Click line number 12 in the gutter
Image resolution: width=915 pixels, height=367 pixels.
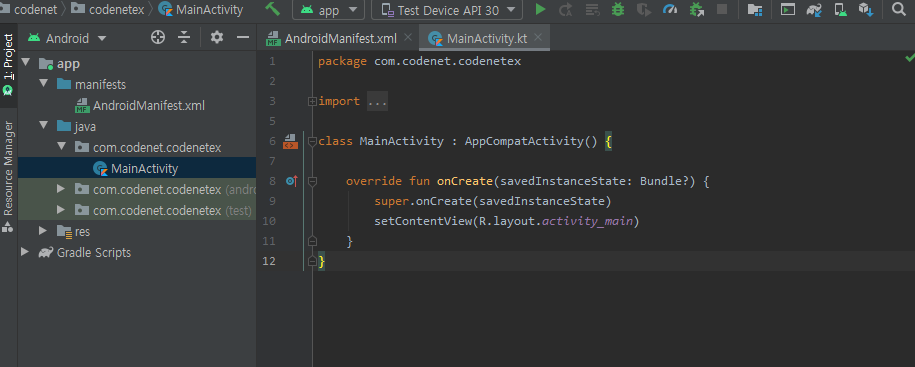pyautogui.click(x=269, y=261)
